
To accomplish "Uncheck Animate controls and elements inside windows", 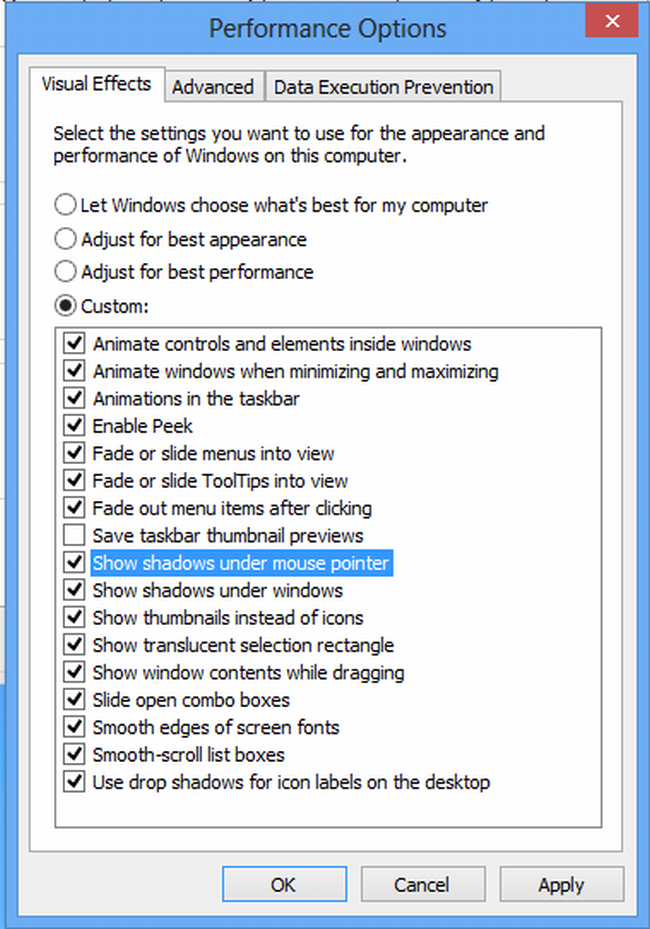I will click(x=74, y=343).
